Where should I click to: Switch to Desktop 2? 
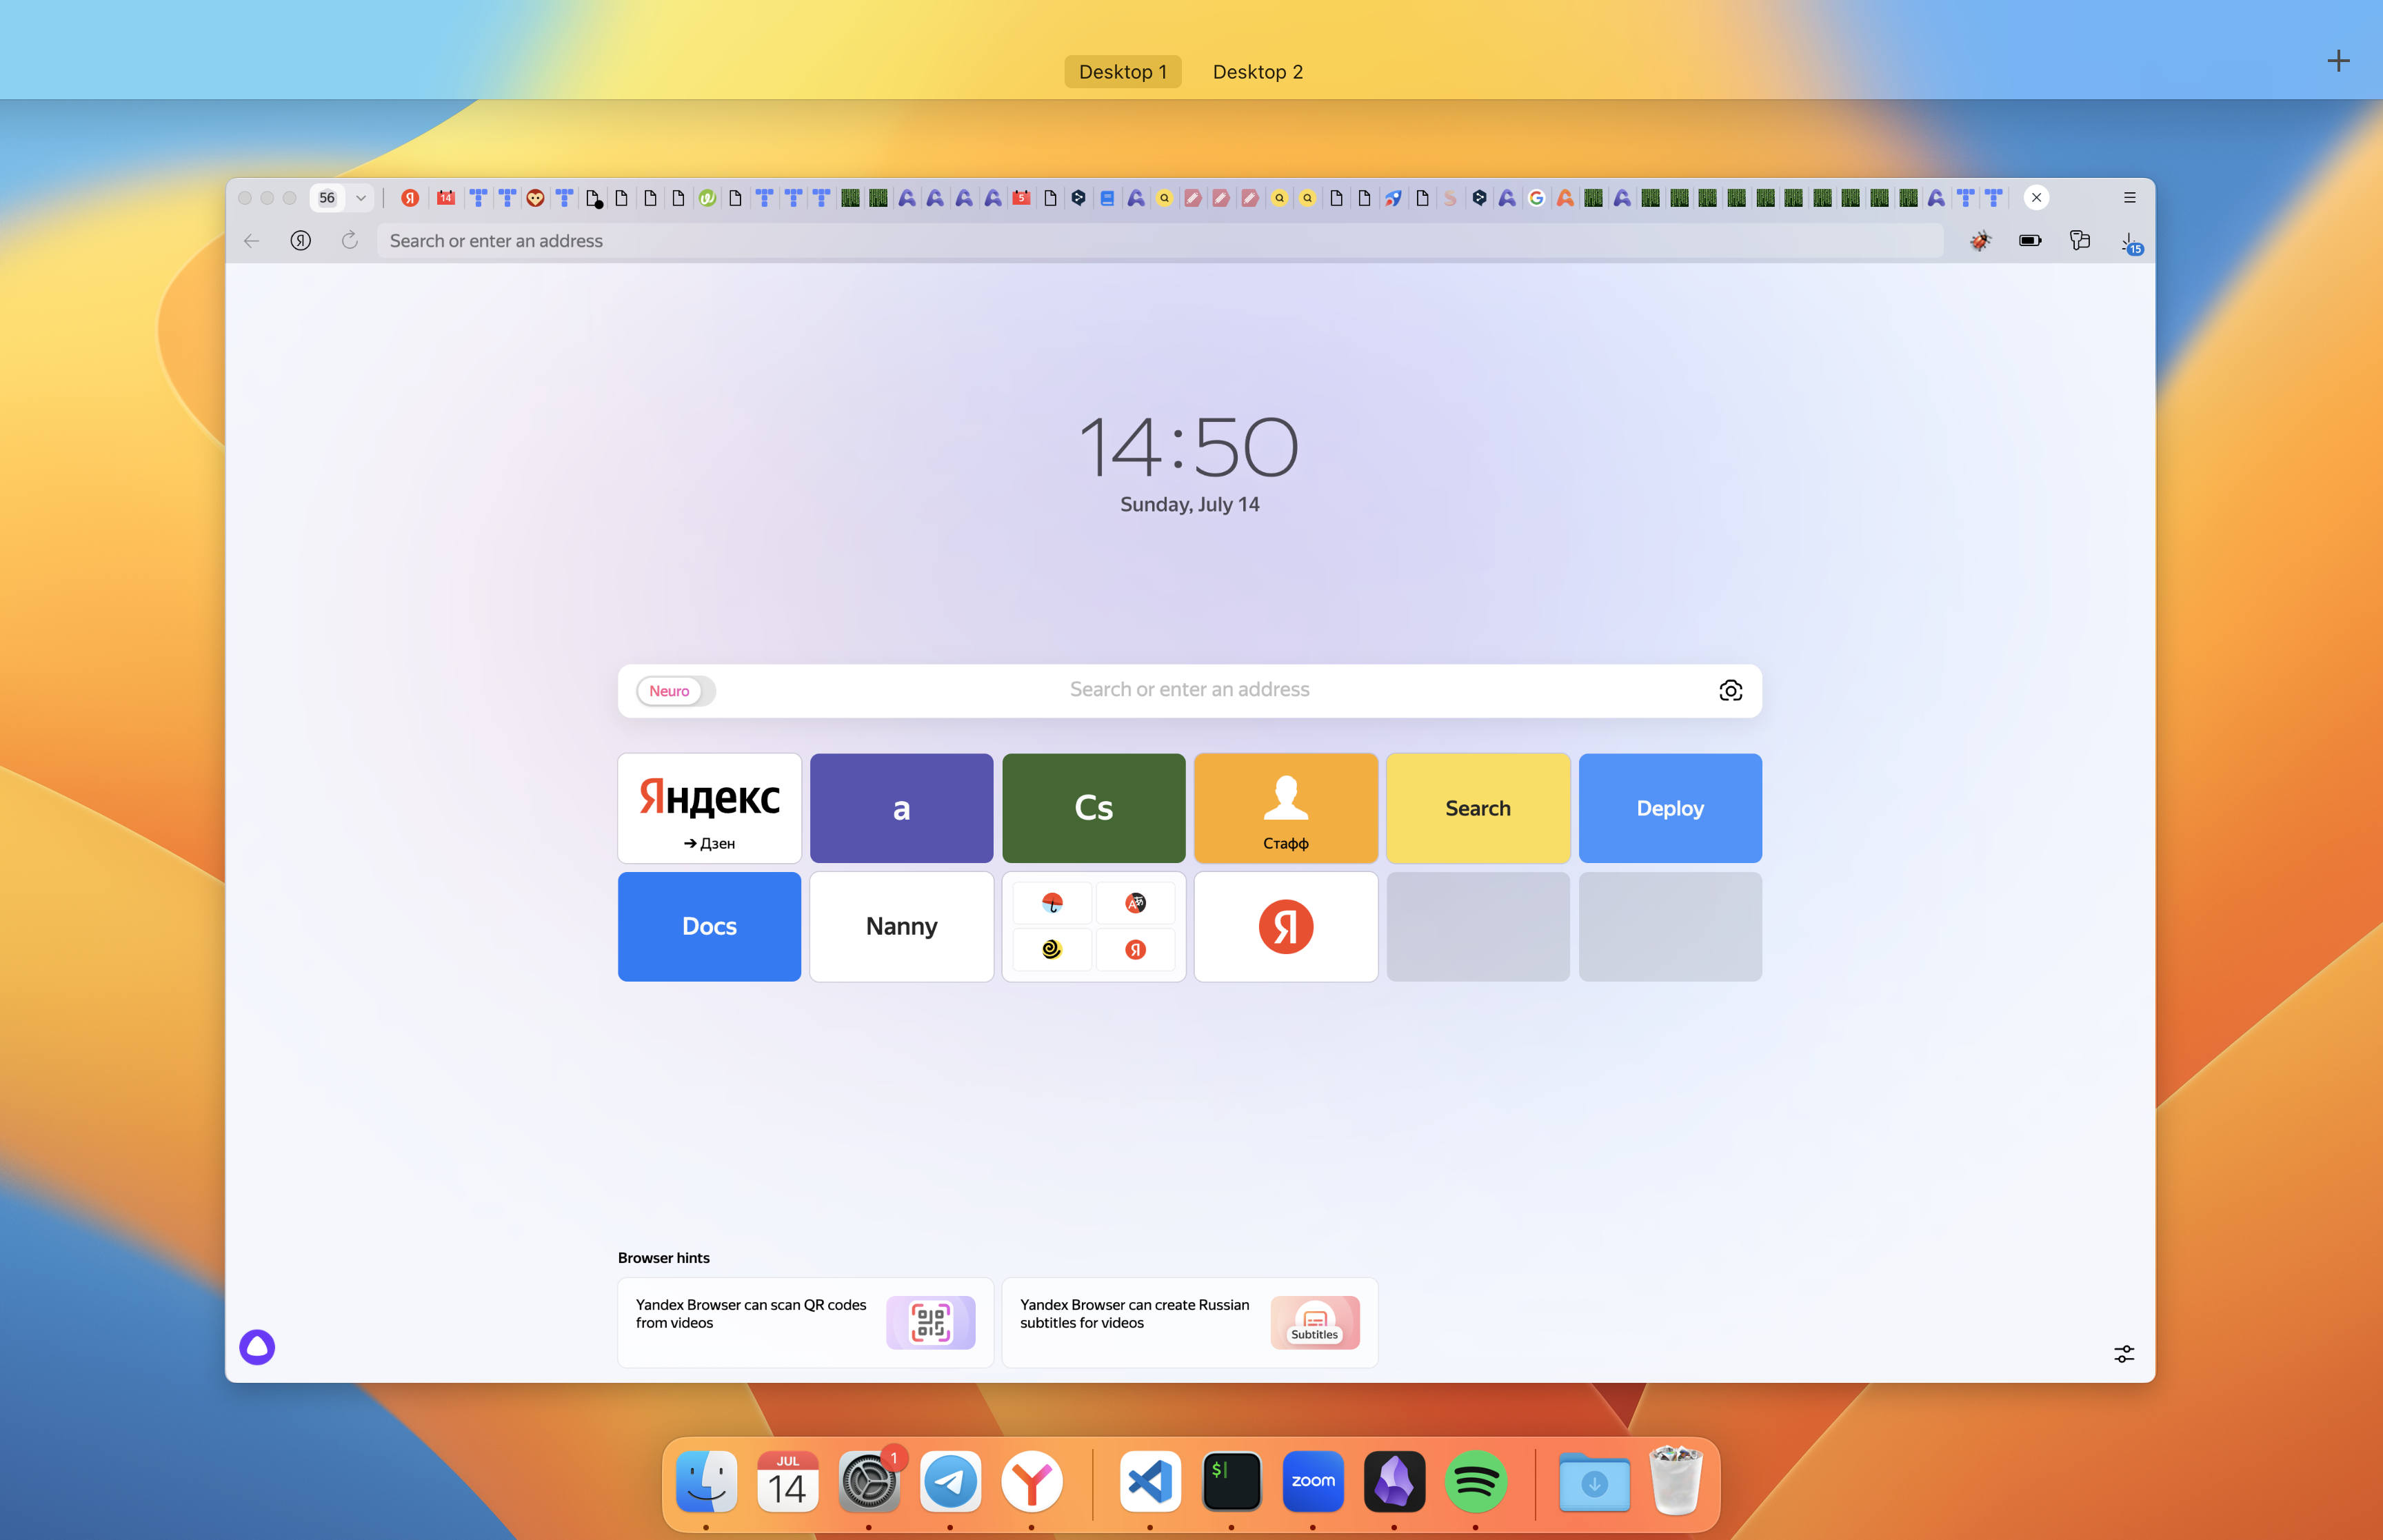(x=1257, y=72)
